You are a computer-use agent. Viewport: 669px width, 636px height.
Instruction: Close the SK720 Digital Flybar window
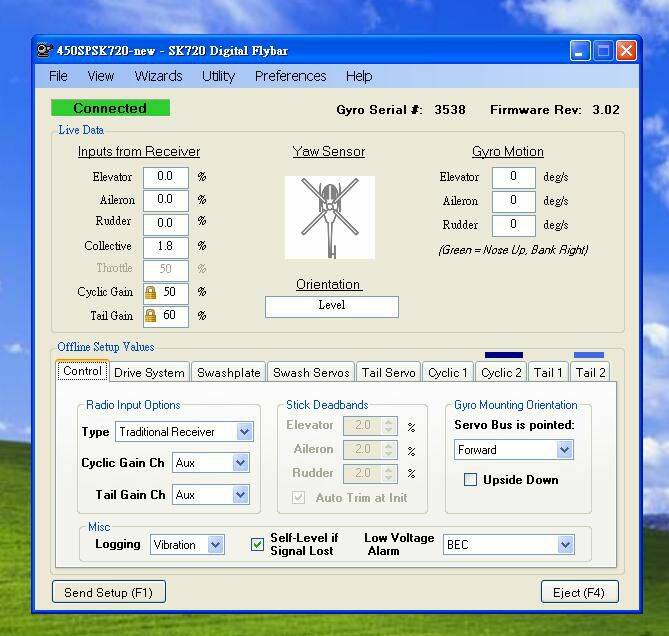[626, 51]
